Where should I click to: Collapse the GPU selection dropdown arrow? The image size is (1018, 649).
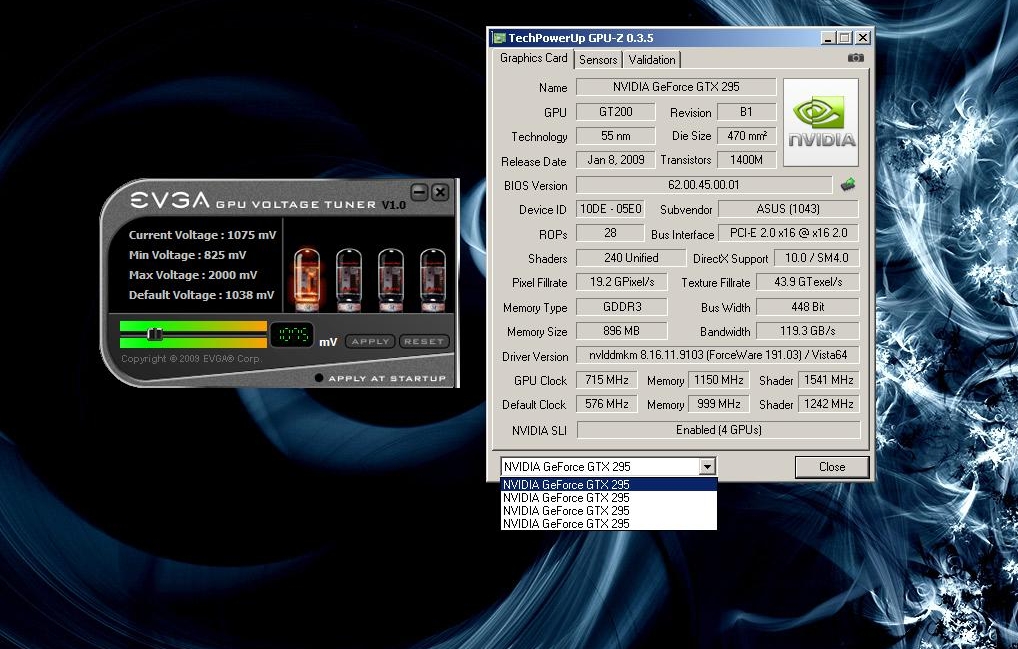click(708, 467)
